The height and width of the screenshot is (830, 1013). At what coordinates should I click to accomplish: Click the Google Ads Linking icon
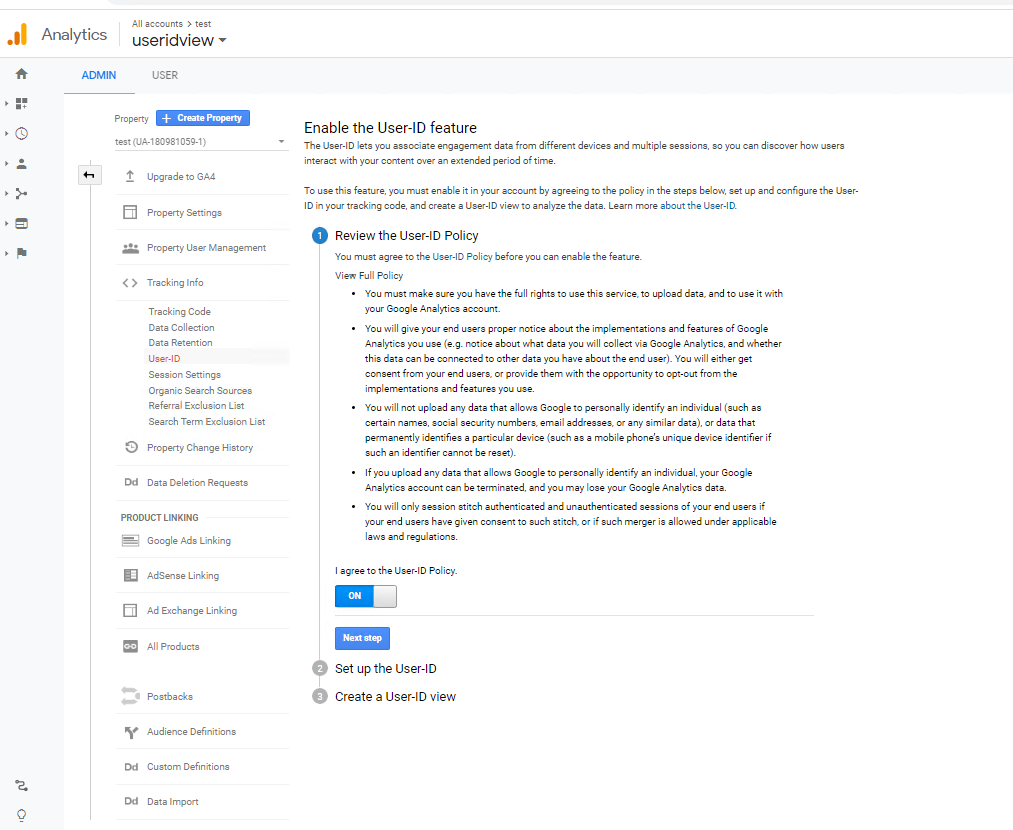click(x=131, y=541)
